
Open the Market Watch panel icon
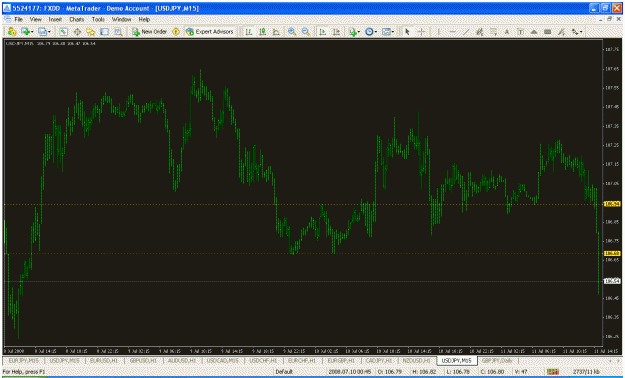[x=63, y=32]
